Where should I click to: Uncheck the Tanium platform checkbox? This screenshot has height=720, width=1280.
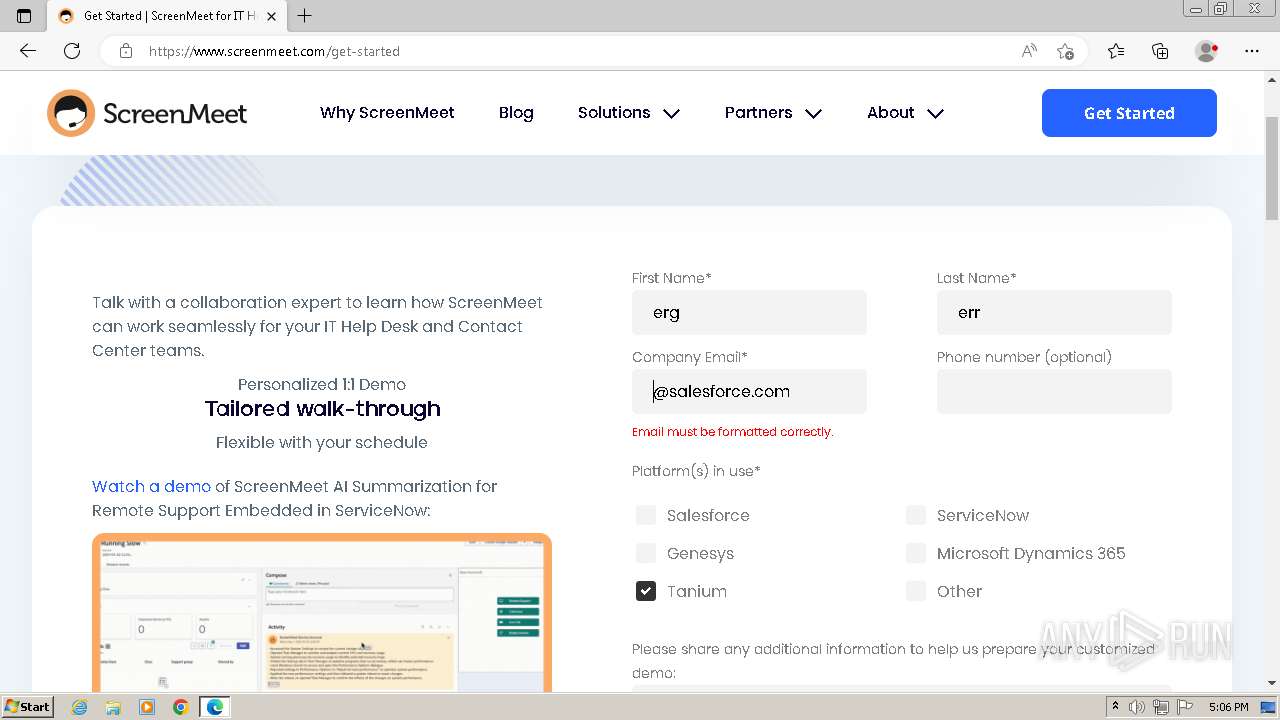[x=646, y=591]
